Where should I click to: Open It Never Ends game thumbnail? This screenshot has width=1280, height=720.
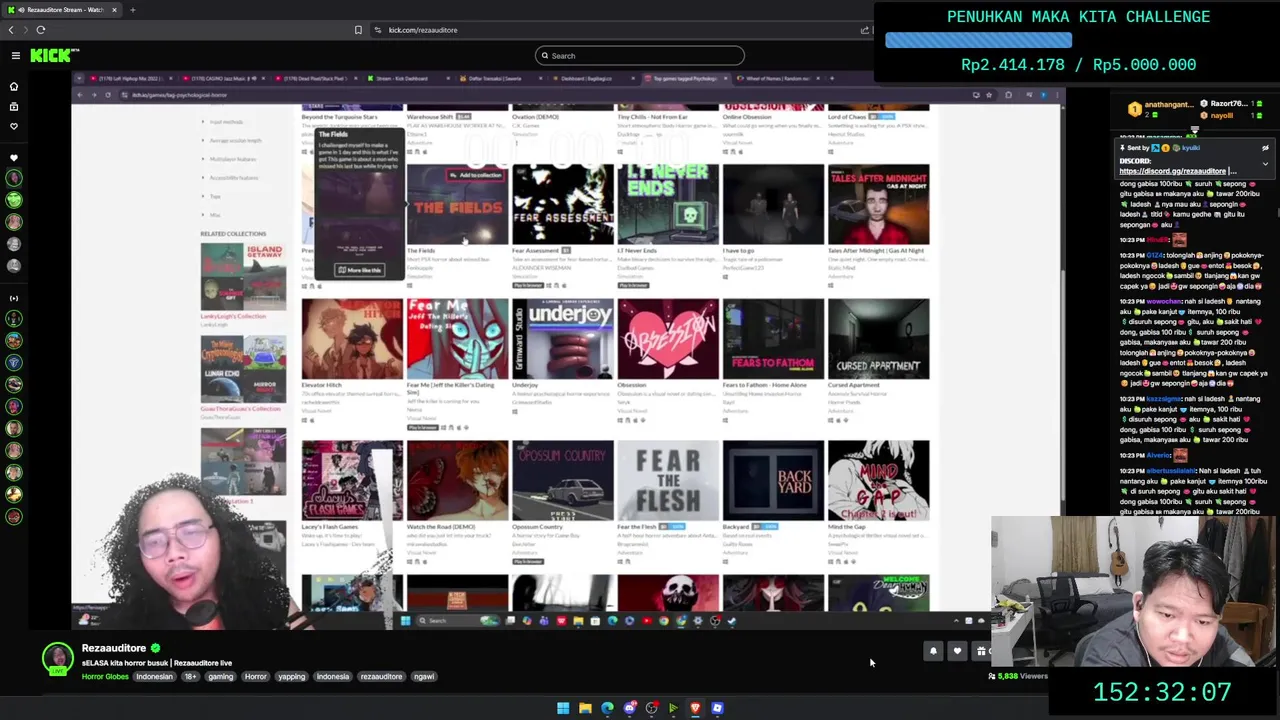tap(668, 204)
